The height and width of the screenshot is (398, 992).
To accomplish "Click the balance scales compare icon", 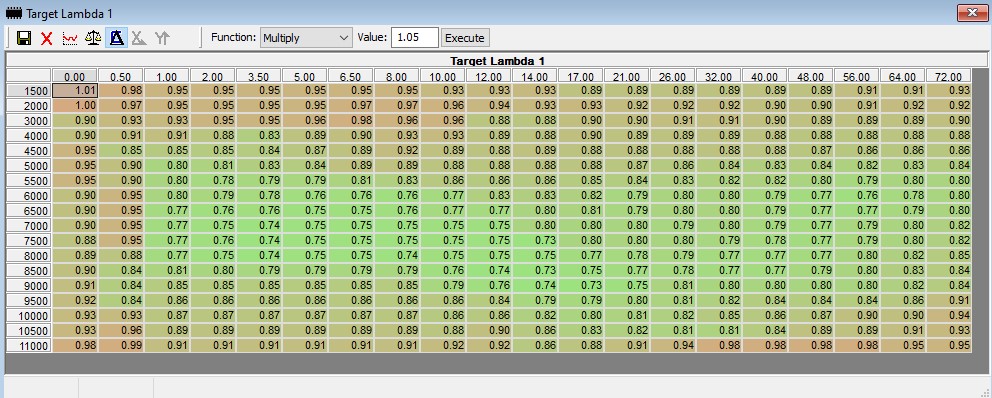I will point(93,38).
